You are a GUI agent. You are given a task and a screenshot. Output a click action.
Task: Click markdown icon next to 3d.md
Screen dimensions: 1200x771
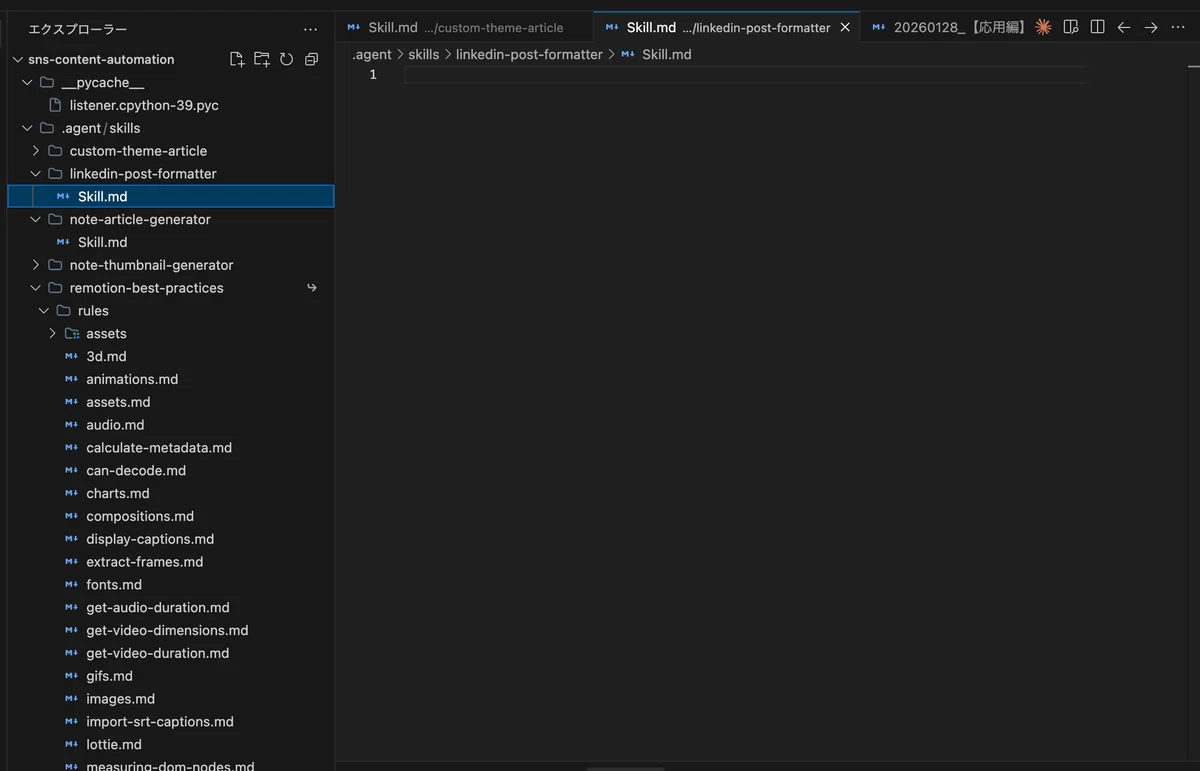(x=72, y=356)
